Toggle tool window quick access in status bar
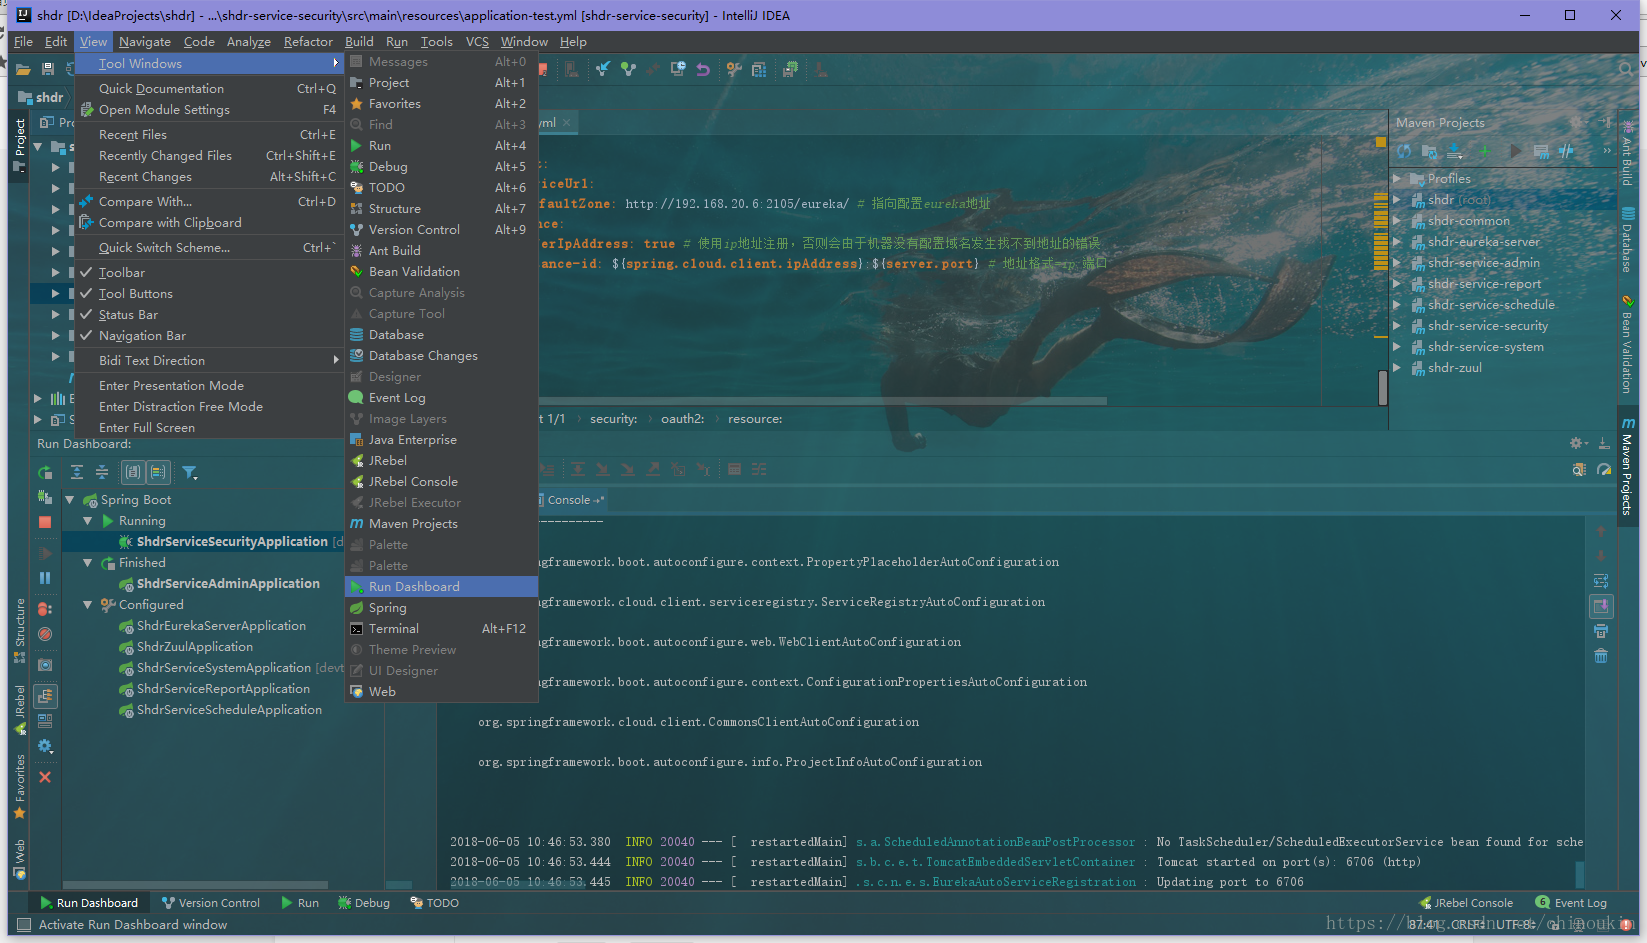The image size is (1647, 943). point(24,925)
